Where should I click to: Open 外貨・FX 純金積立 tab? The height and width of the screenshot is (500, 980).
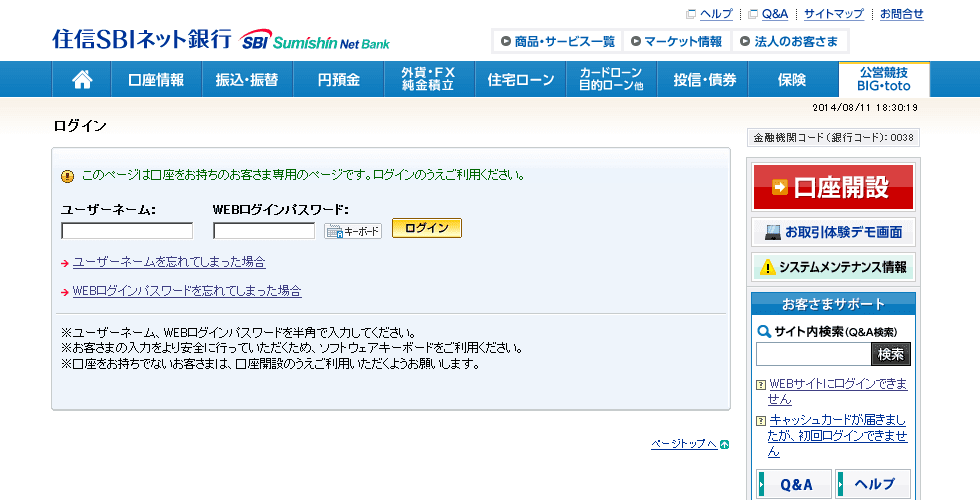pyautogui.click(x=429, y=79)
